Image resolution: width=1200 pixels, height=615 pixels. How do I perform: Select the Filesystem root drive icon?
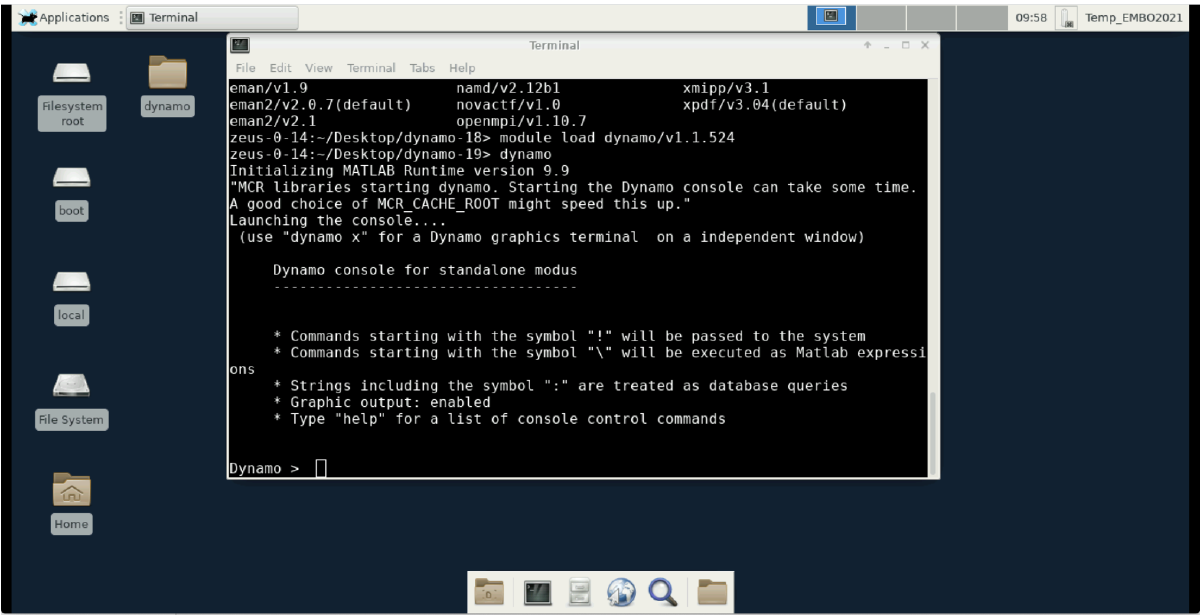pos(72,92)
